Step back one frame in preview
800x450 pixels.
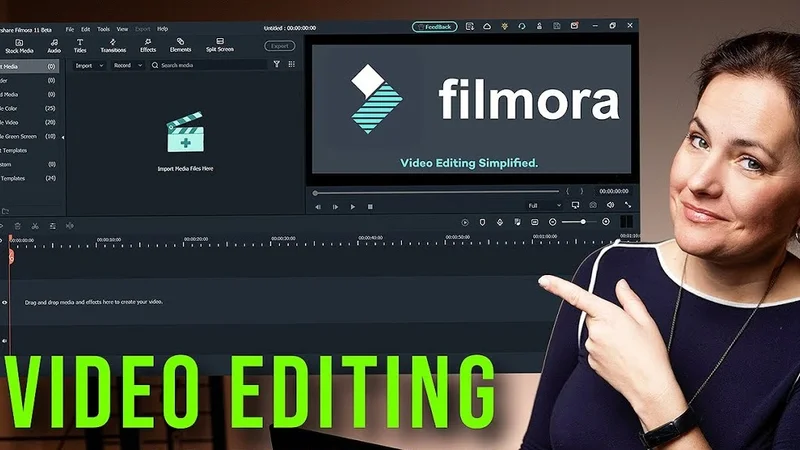[x=318, y=207]
